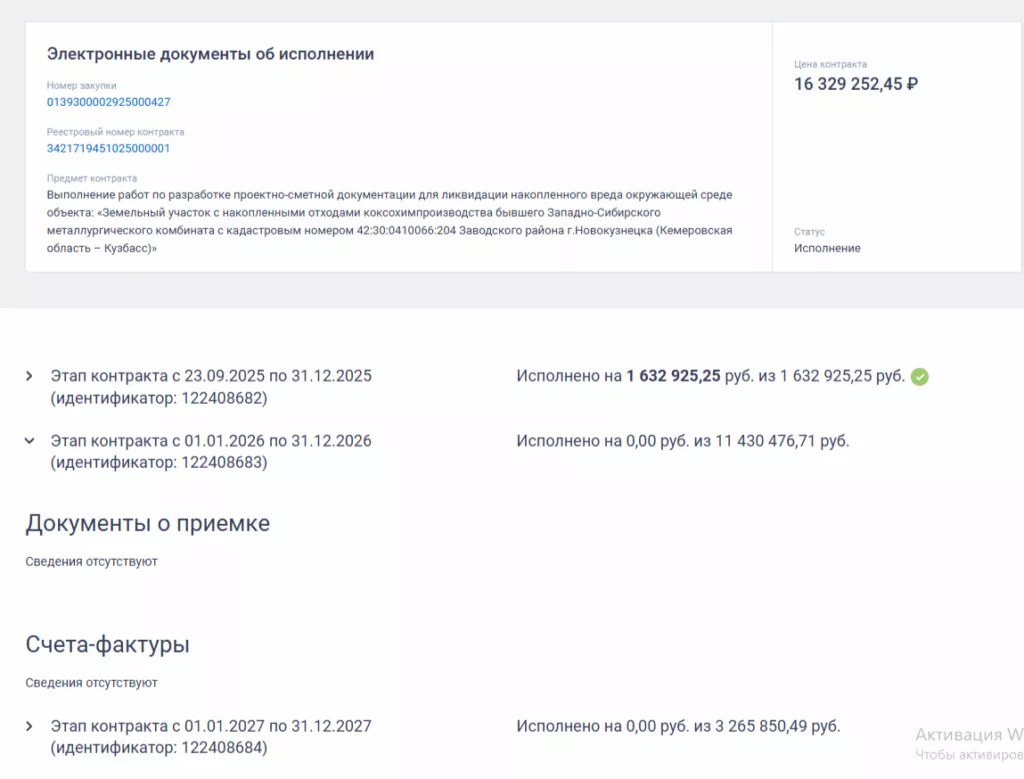Collapse the stage starting 01.01.2026
Image resolution: width=1024 pixels, height=779 pixels.
coord(30,440)
